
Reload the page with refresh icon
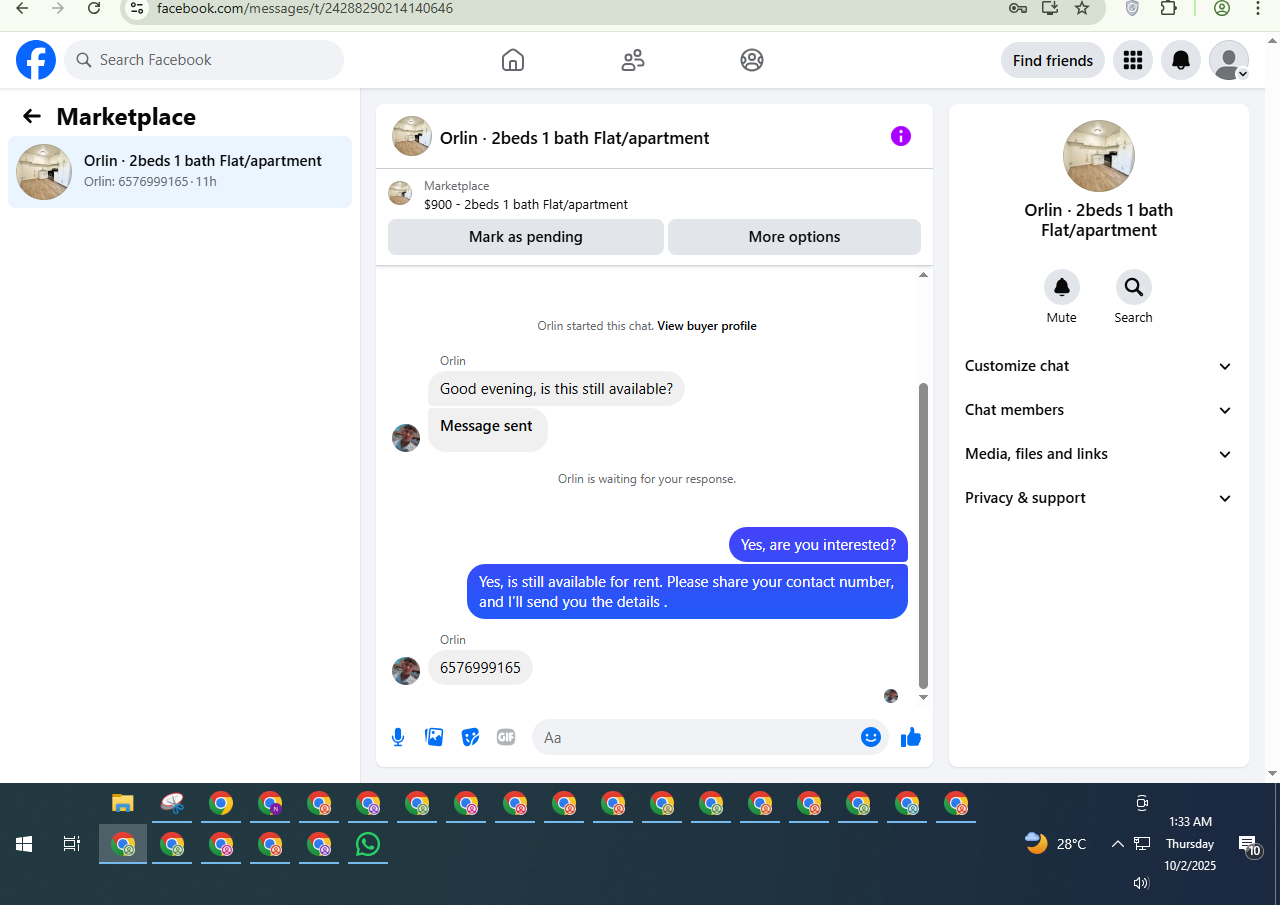[94, 8]
